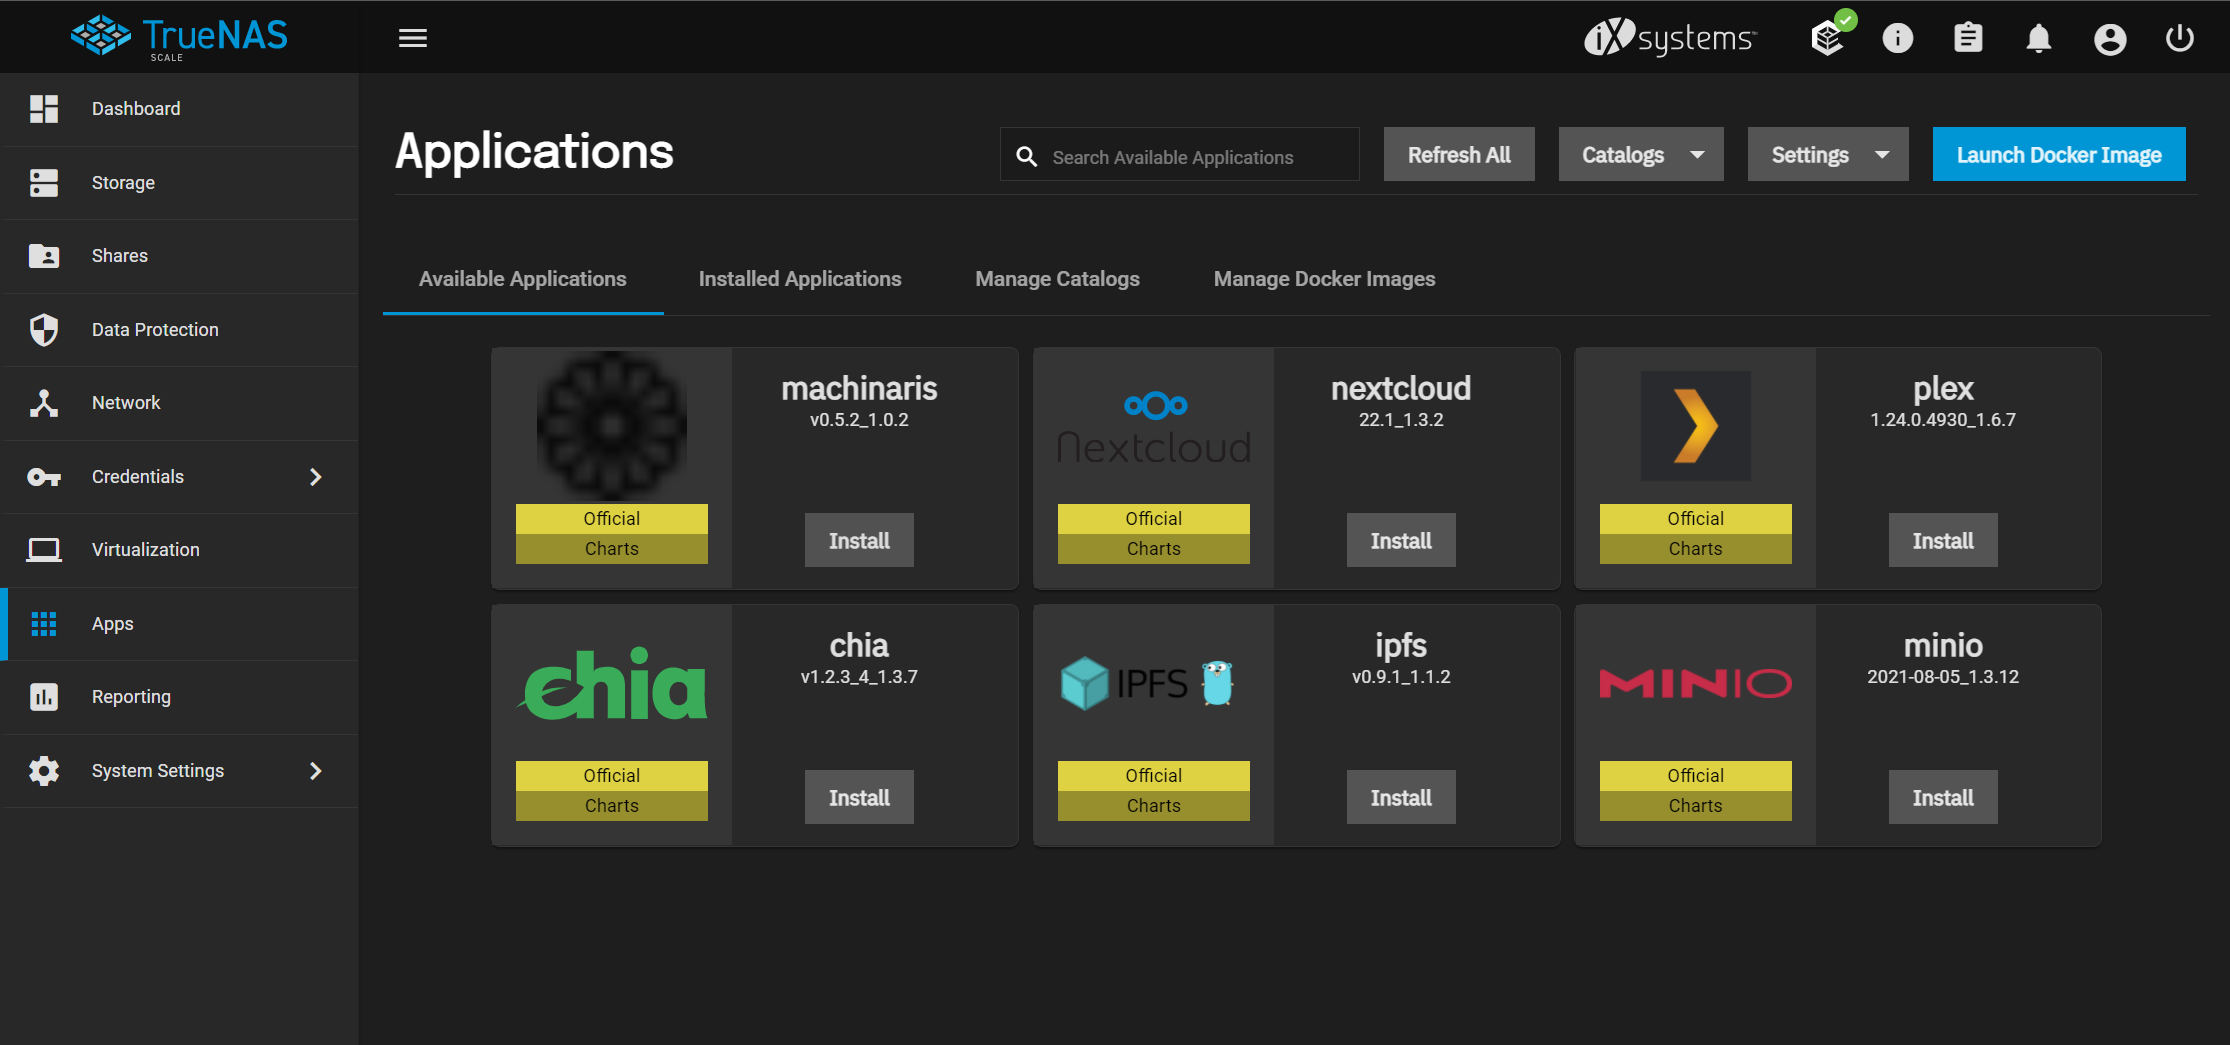
Task: Click the Credentials key icon
Action: coord(44,477)
